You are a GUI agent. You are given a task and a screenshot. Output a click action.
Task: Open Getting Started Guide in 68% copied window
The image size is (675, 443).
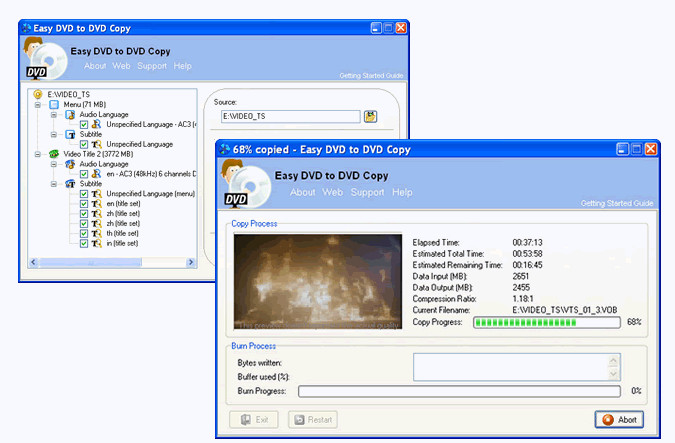[616, 203]
